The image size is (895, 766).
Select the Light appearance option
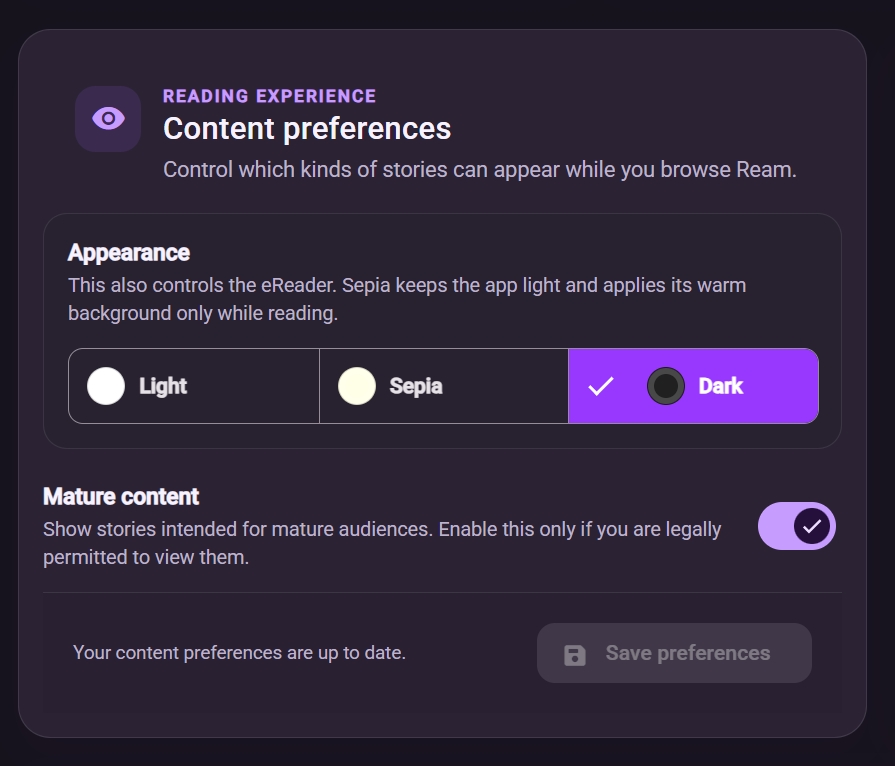193,386
